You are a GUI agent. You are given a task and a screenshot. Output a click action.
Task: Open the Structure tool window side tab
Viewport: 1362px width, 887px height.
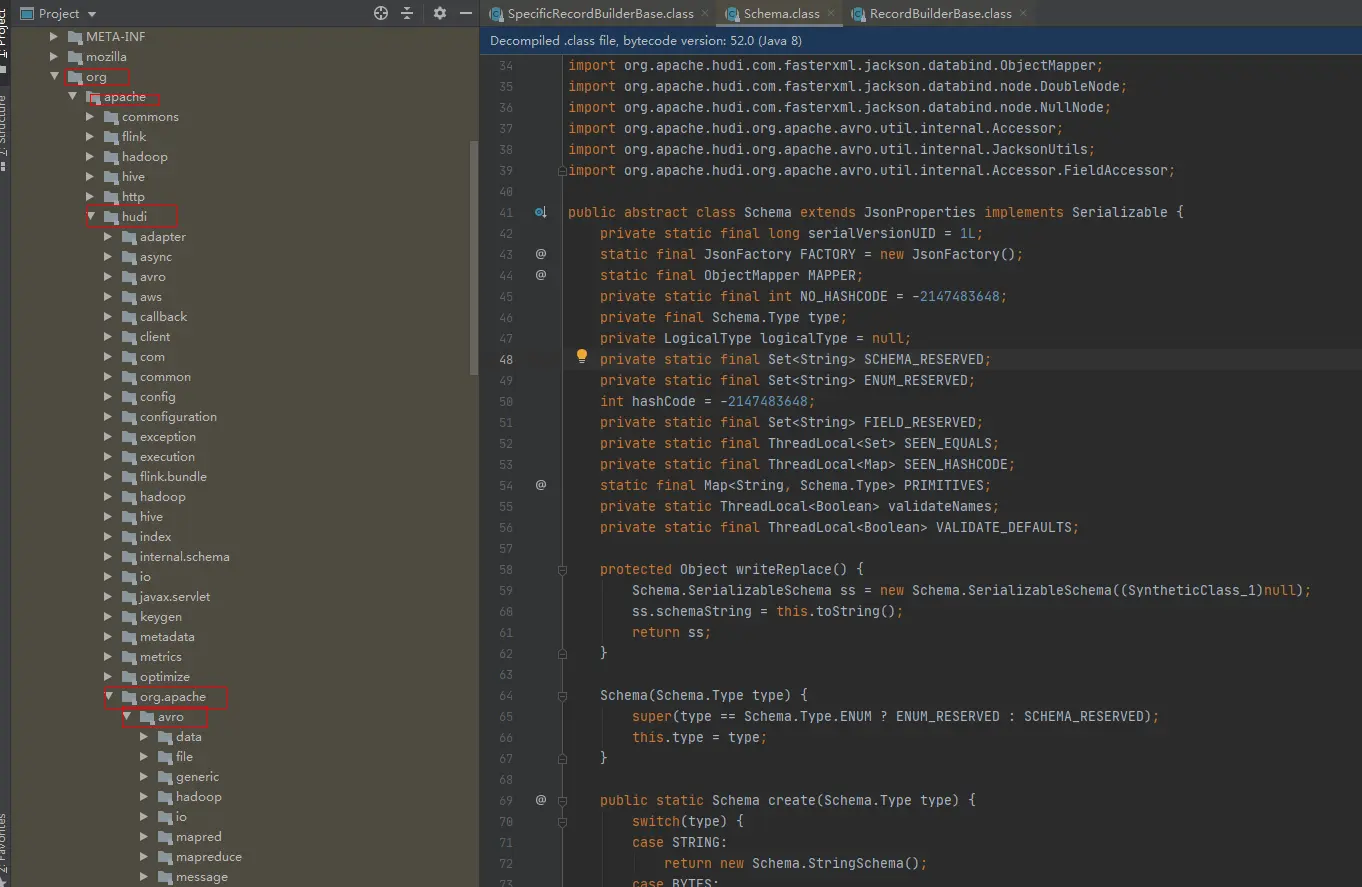[4, 130]
